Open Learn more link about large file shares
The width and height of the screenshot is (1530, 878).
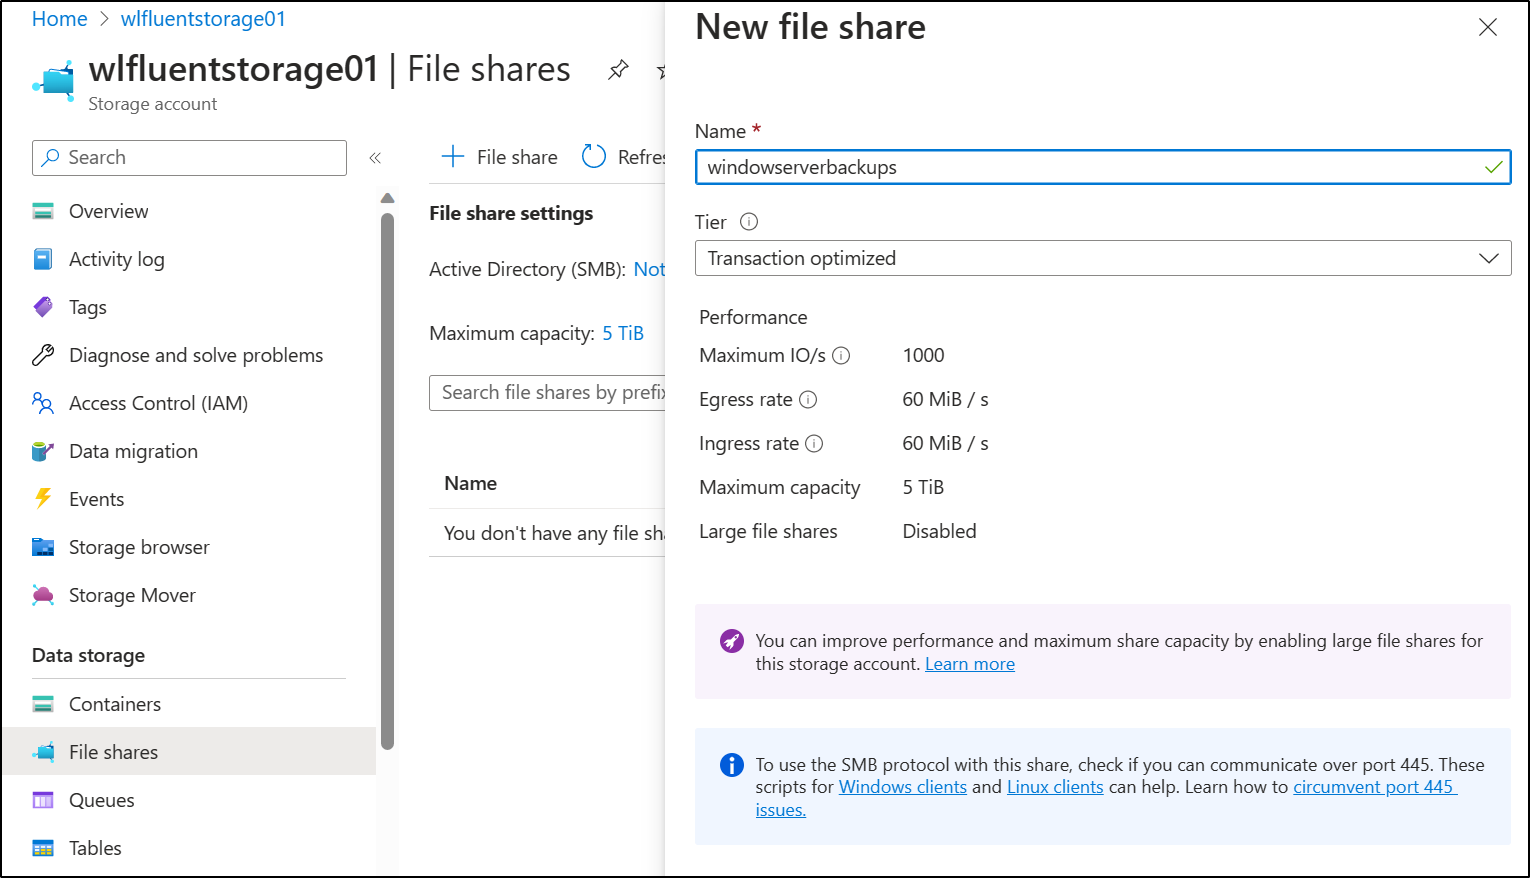(970, 664)
